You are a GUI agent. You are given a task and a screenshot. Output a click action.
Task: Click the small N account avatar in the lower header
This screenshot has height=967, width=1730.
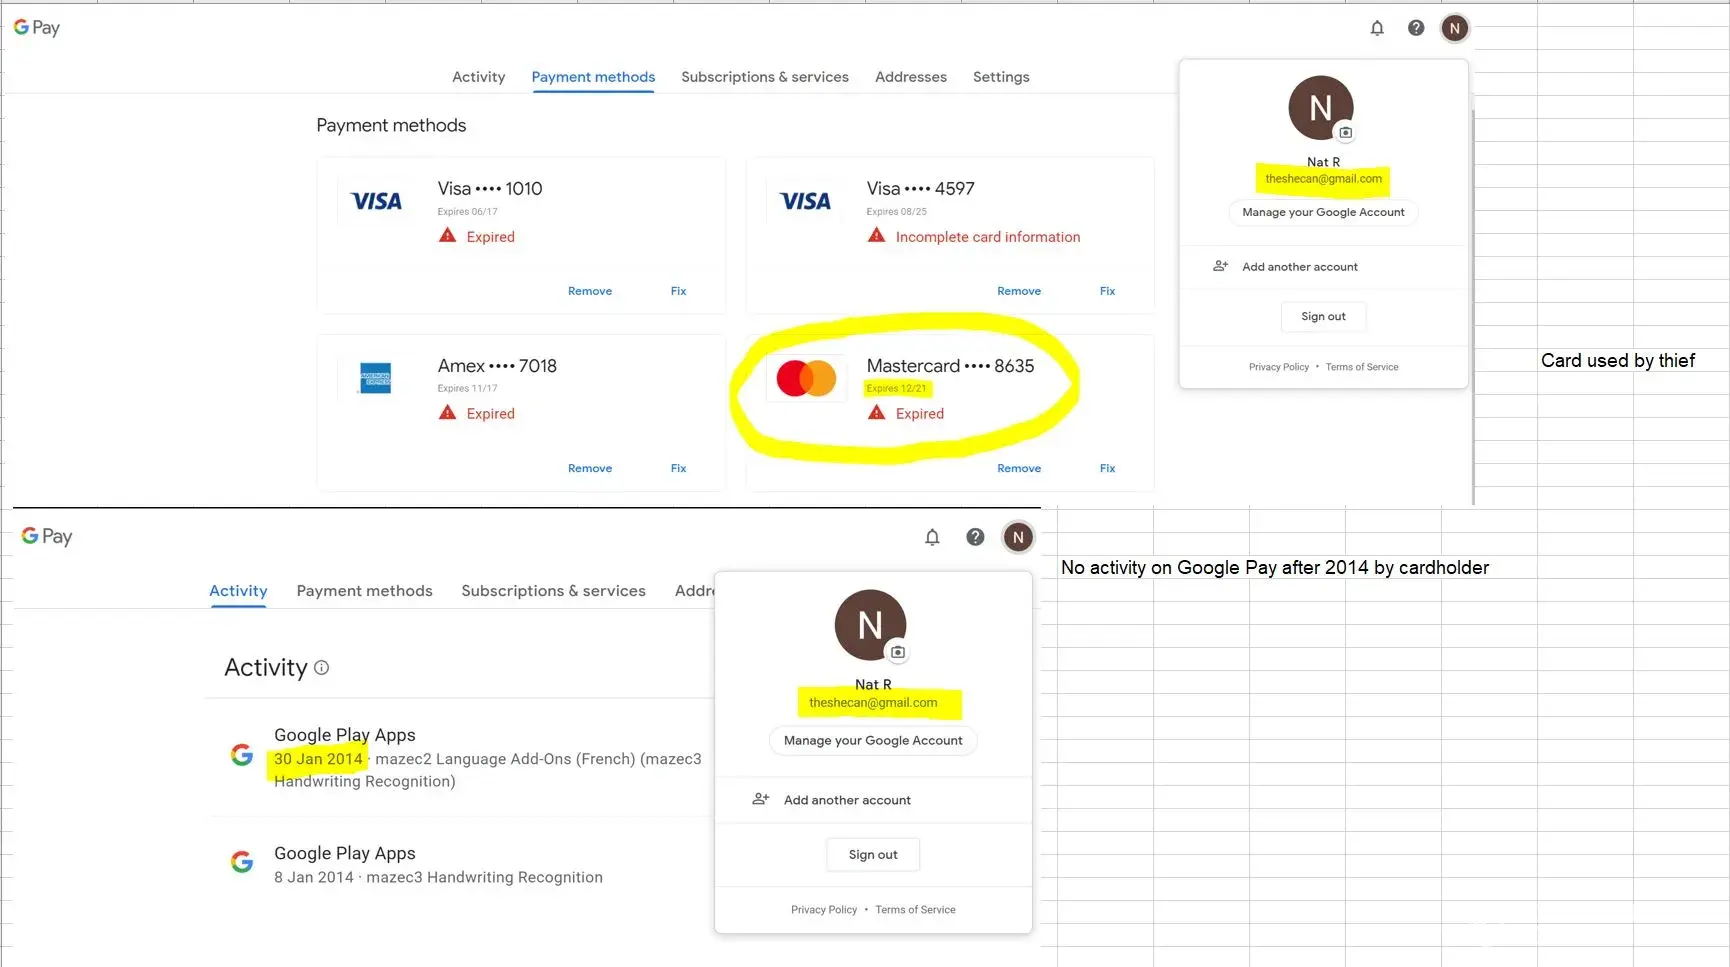click(x=1018, y=537)
